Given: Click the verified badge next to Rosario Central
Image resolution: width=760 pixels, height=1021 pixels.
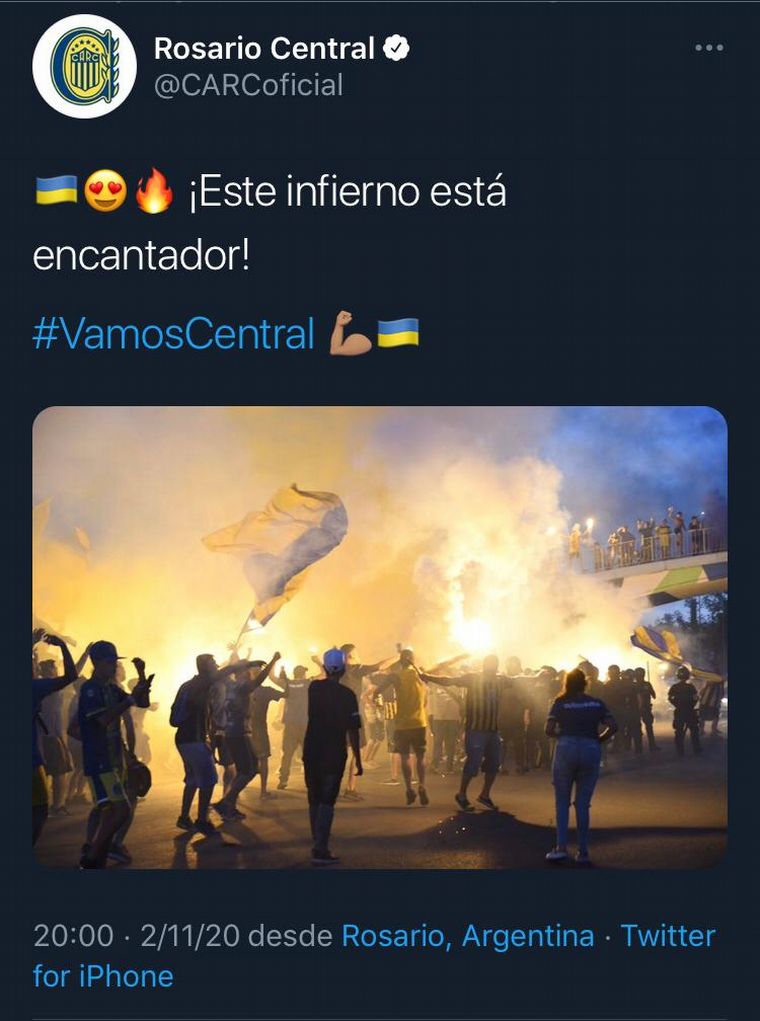Looking at the screenshot, I should [x=397, y=48].
